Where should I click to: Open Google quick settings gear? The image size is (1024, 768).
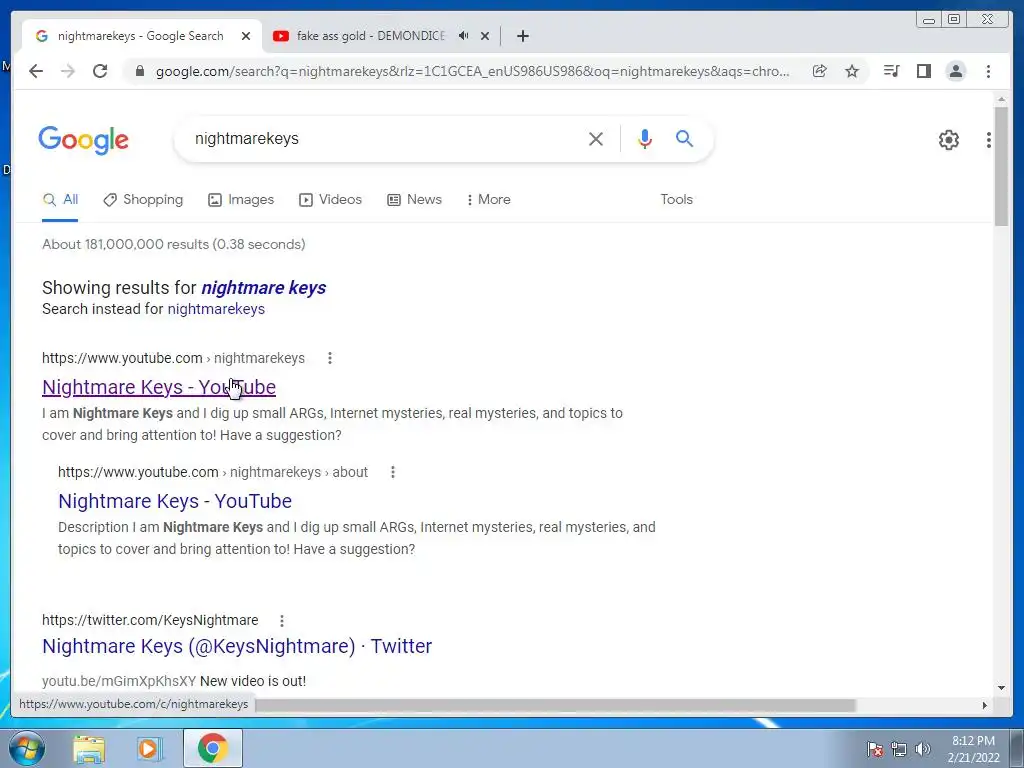click(x=949, y=139)
